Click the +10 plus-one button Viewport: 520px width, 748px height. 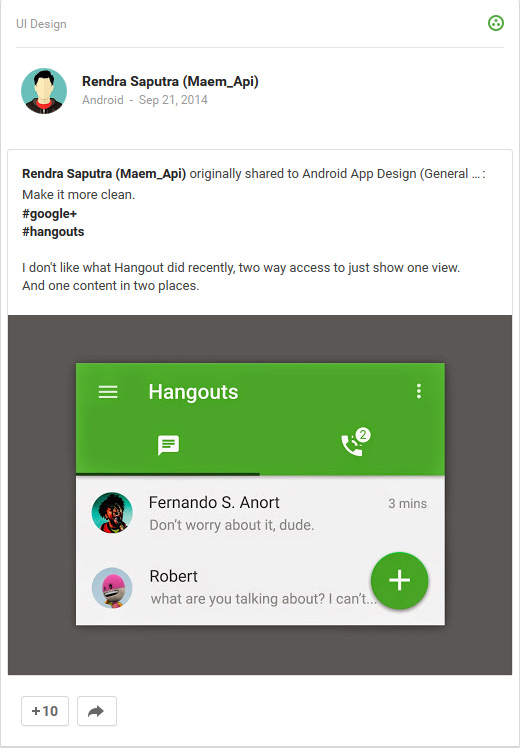pyautogui.click(x=45, y=711)
